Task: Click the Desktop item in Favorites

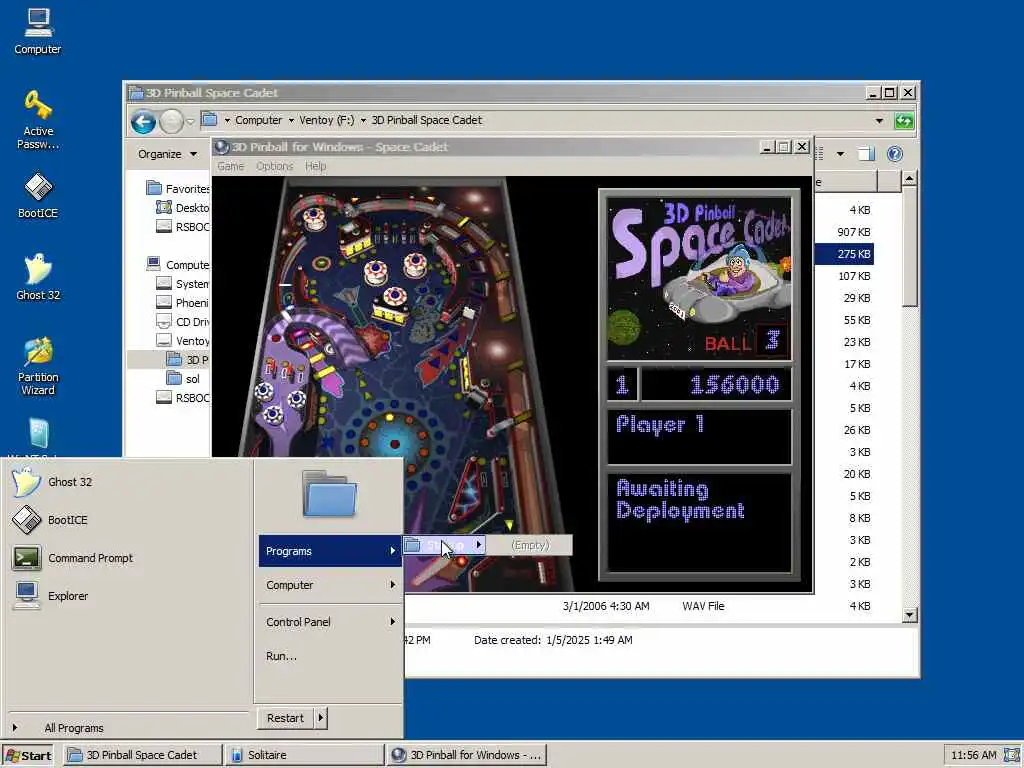Action: [183, 208]
